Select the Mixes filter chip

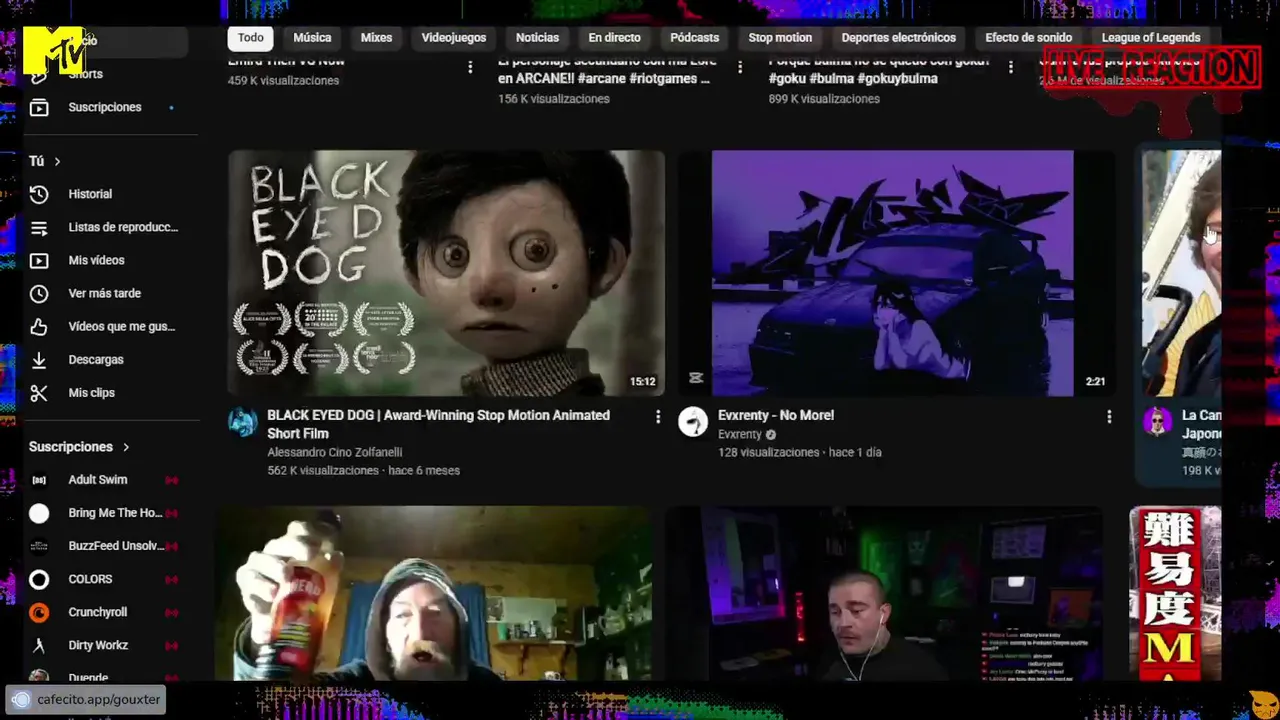coord(376,38)
